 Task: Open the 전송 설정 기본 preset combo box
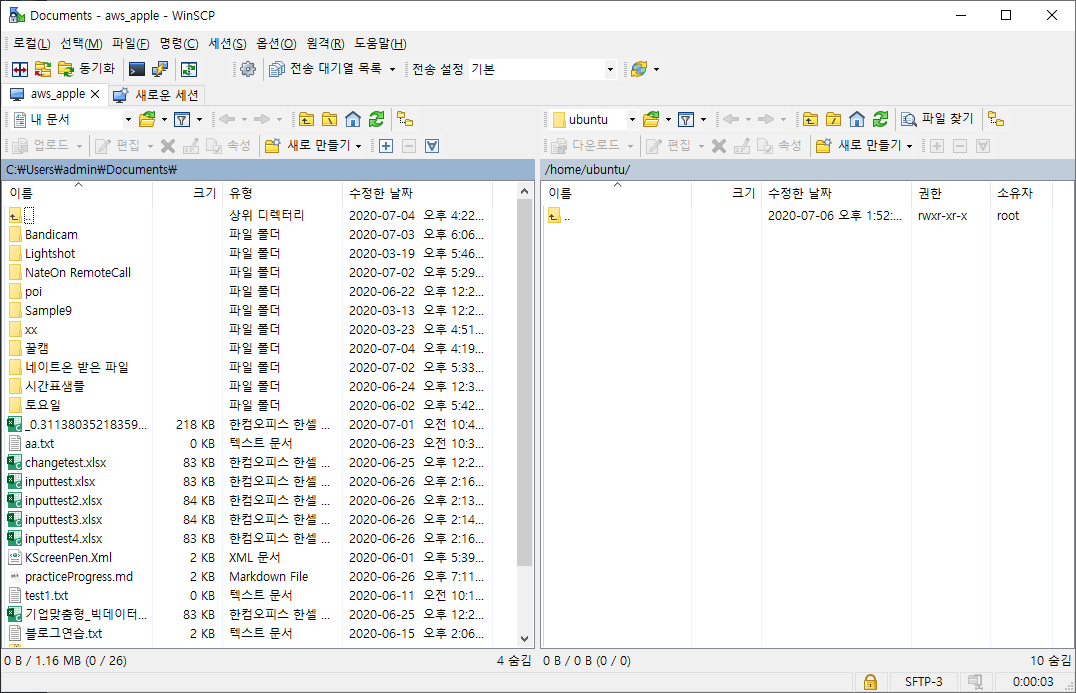coord(542,69)
